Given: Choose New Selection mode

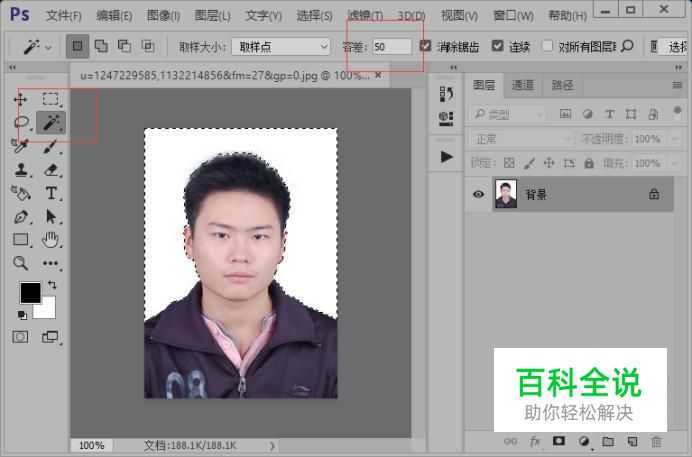Looking at the screenshot, I should pyautogui.click(x=78, y=46).
